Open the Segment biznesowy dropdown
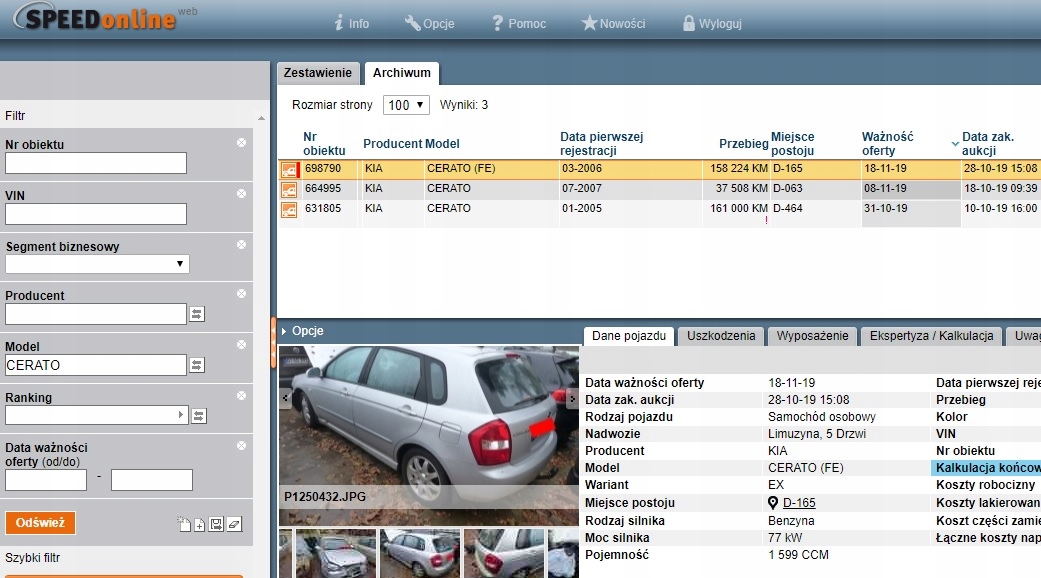The height and width of the screenshot is (578, 1041). (x=97, y=264)
